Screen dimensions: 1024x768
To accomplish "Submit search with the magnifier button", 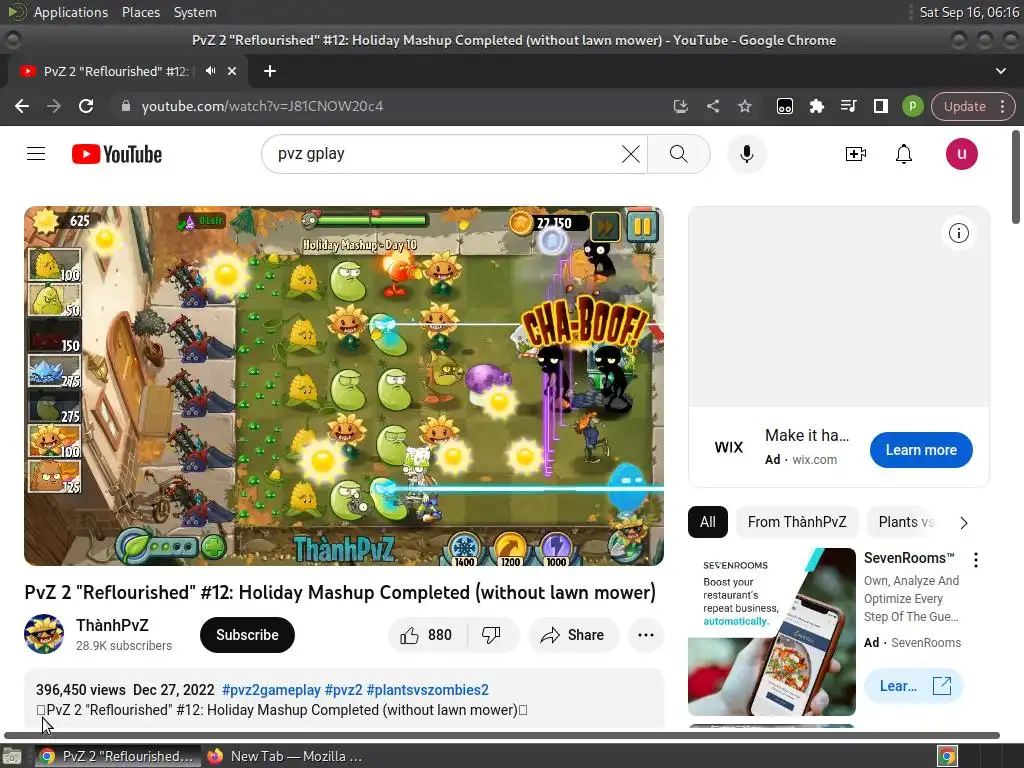I will pyautogui.click(x=679, y=154).
